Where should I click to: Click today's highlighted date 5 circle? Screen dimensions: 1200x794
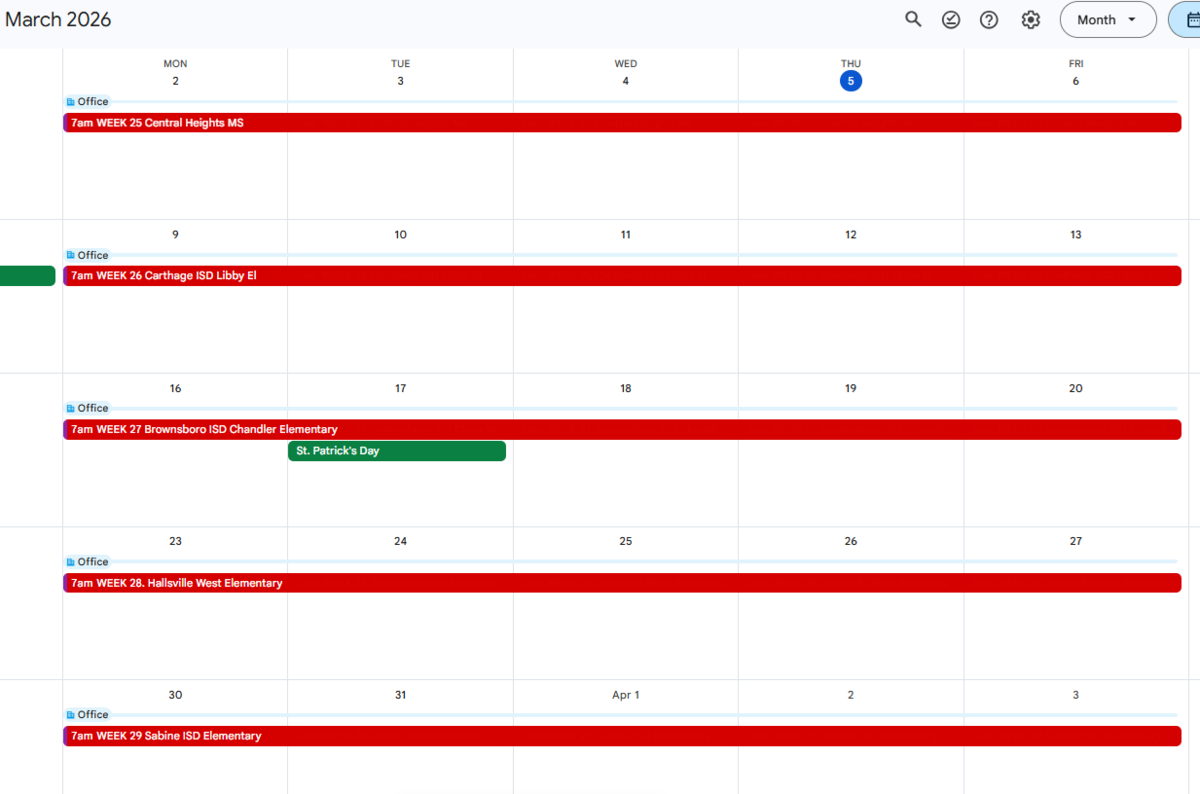pyautogui.click(x=851, y=81)
